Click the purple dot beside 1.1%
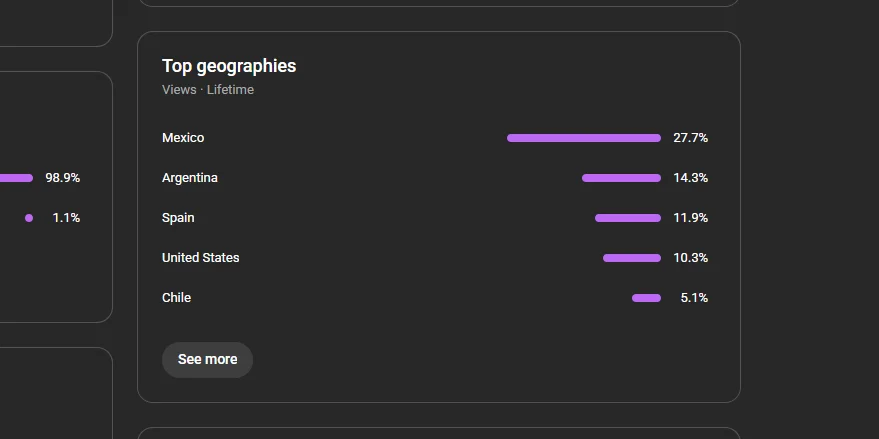This screenshot has width=879, height=439. click(x=29, y=218)
